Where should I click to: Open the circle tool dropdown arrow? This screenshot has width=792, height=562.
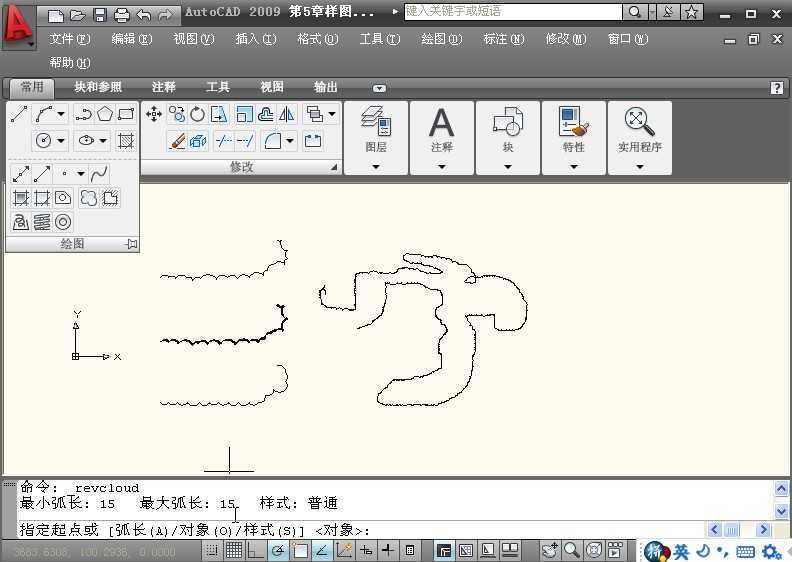(61, 140)
